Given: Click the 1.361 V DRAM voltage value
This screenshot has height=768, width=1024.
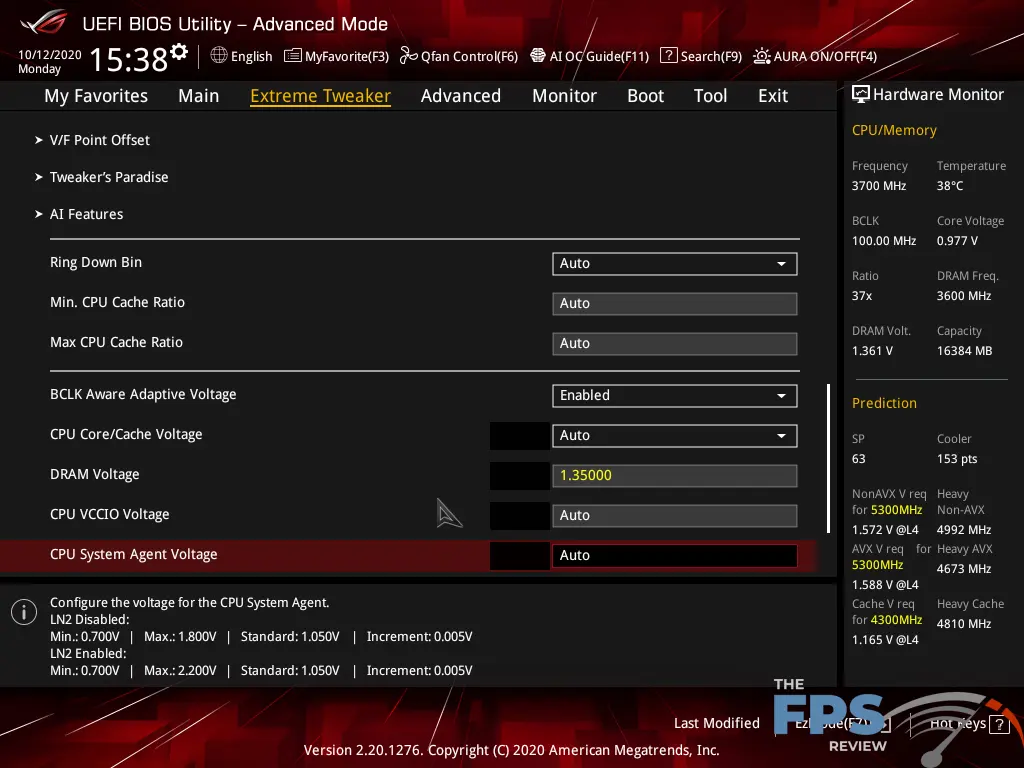Looking at the screenshot, I should tap(872, 351).
